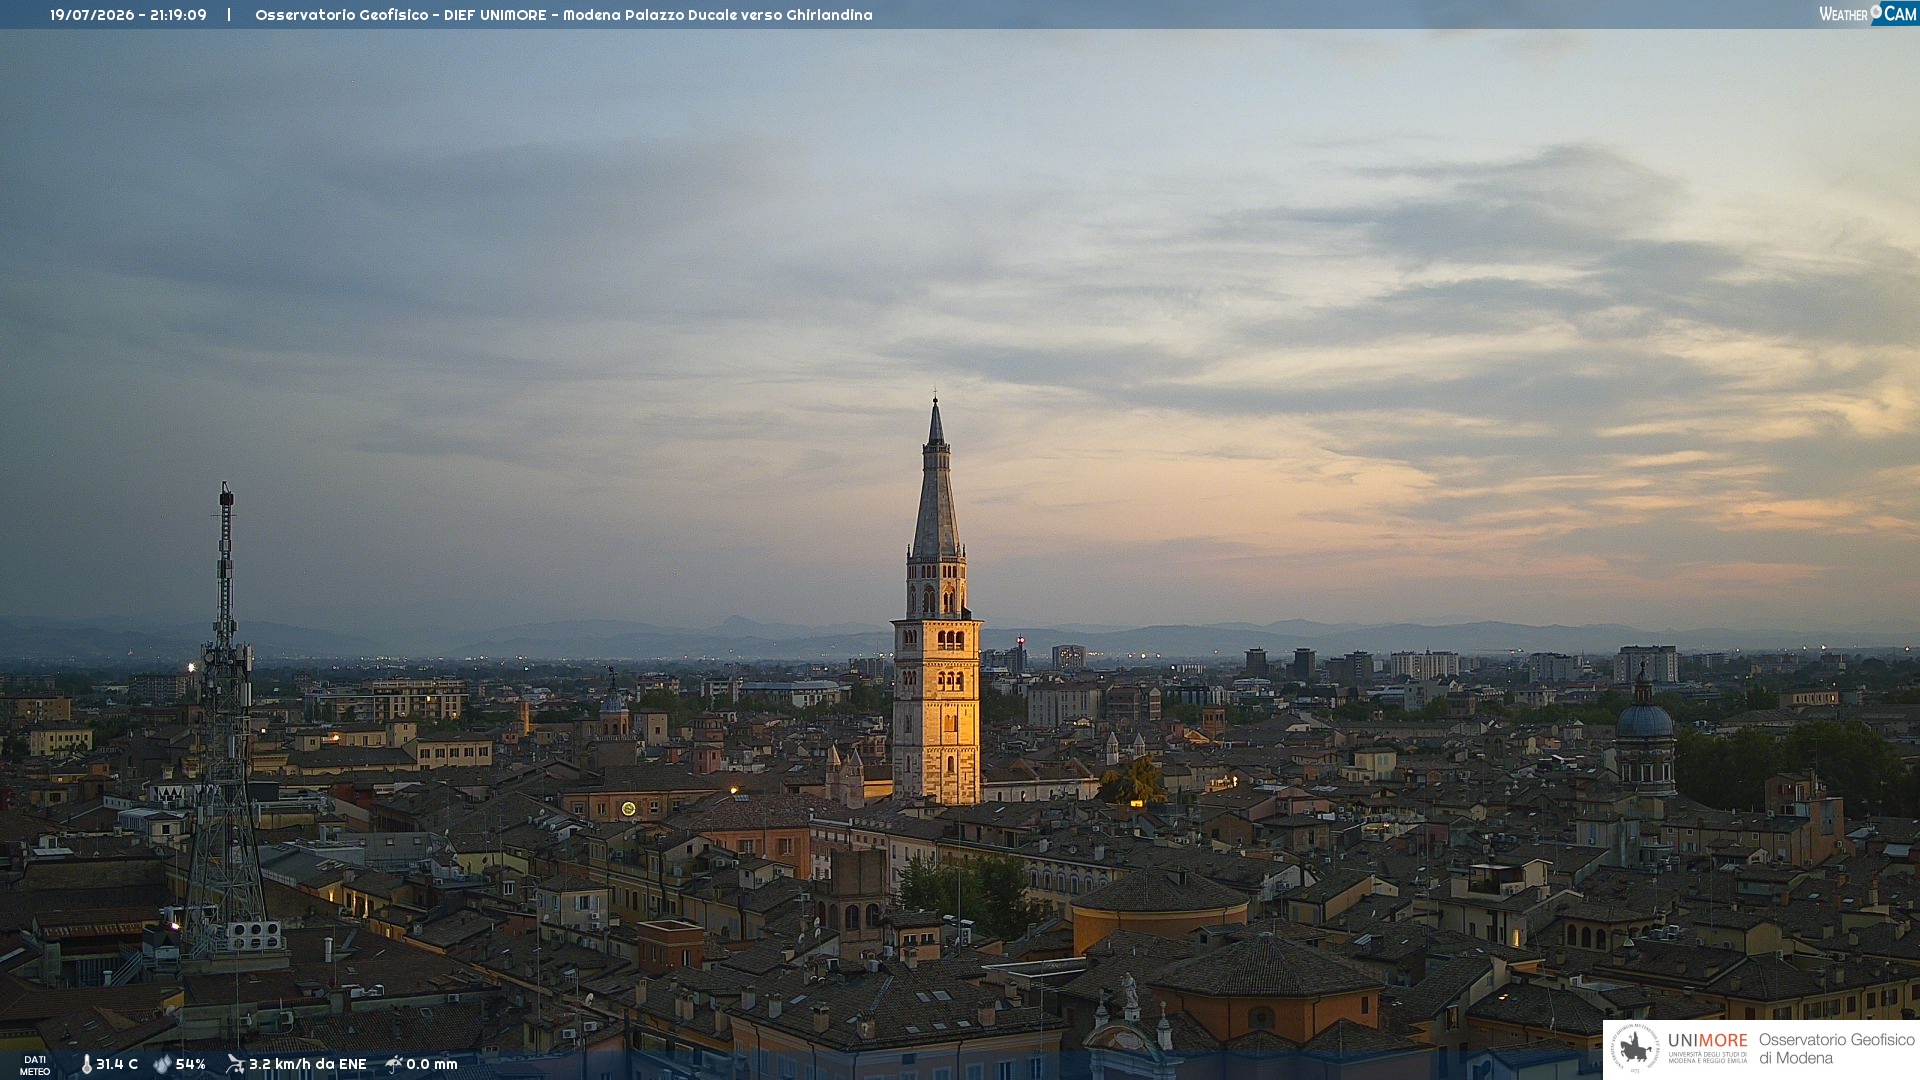Click the rain umbrella icon

[394, 1064]
